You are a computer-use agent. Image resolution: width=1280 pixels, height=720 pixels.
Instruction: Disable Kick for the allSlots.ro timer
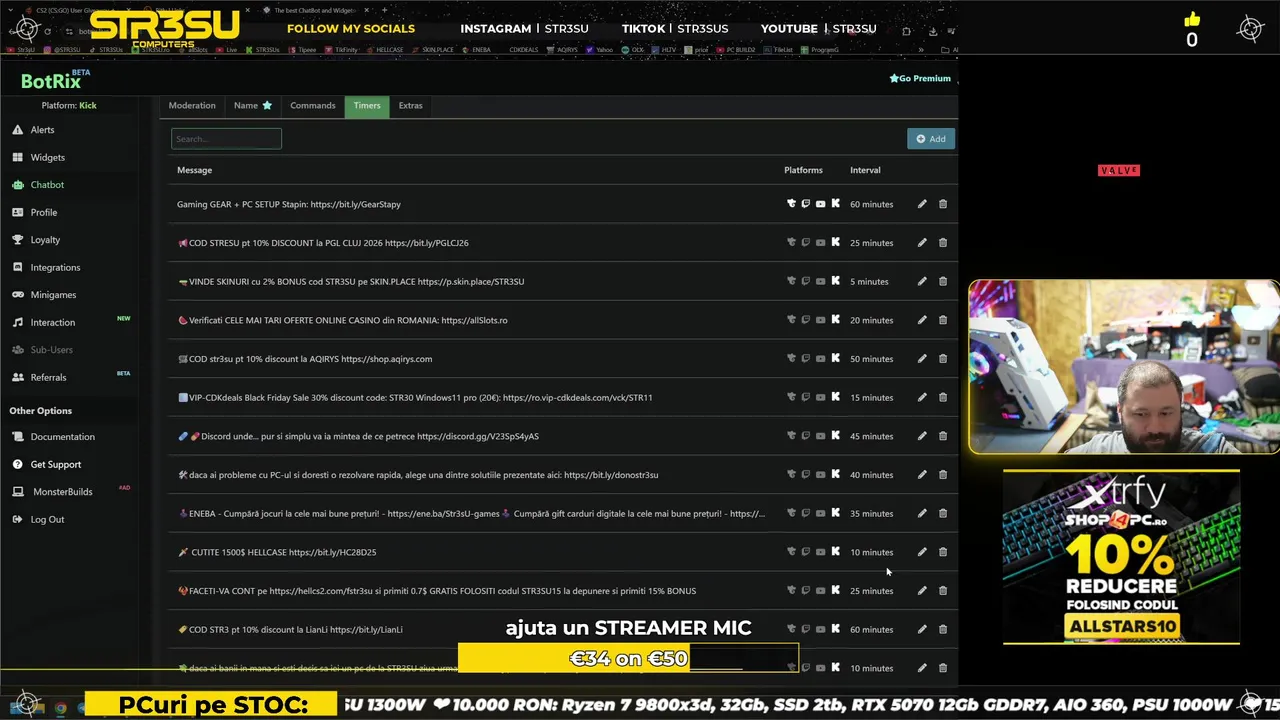[x=836, y=320]
